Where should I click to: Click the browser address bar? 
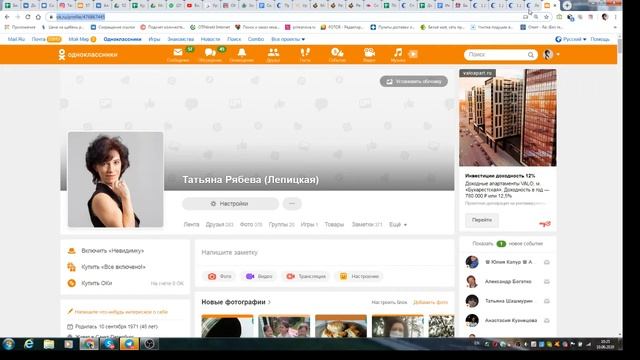pyautogui.click(x=286, y=17)
